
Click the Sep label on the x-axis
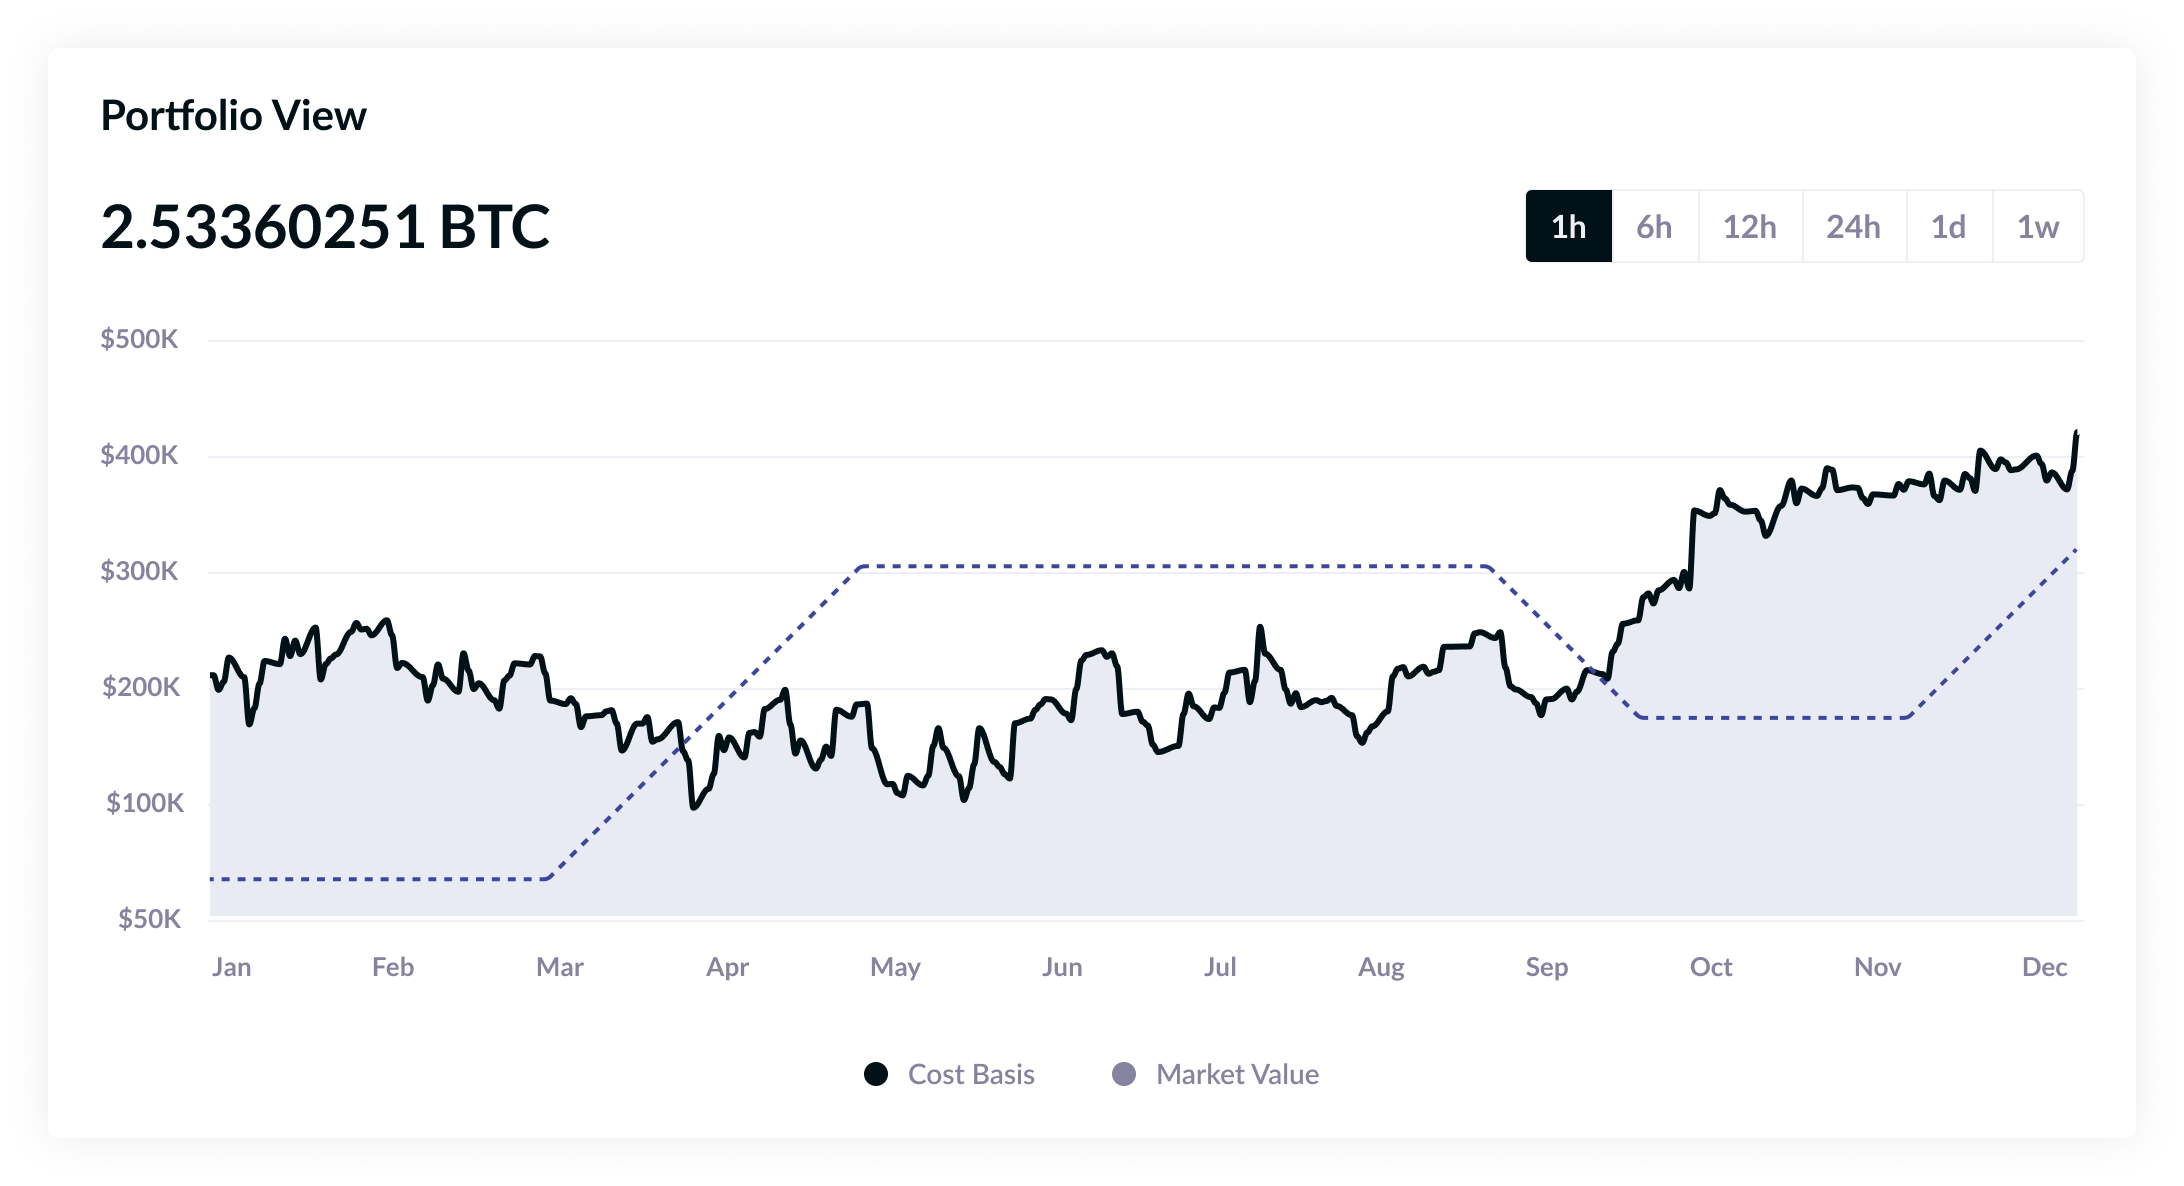click(x=1548, y=967)
